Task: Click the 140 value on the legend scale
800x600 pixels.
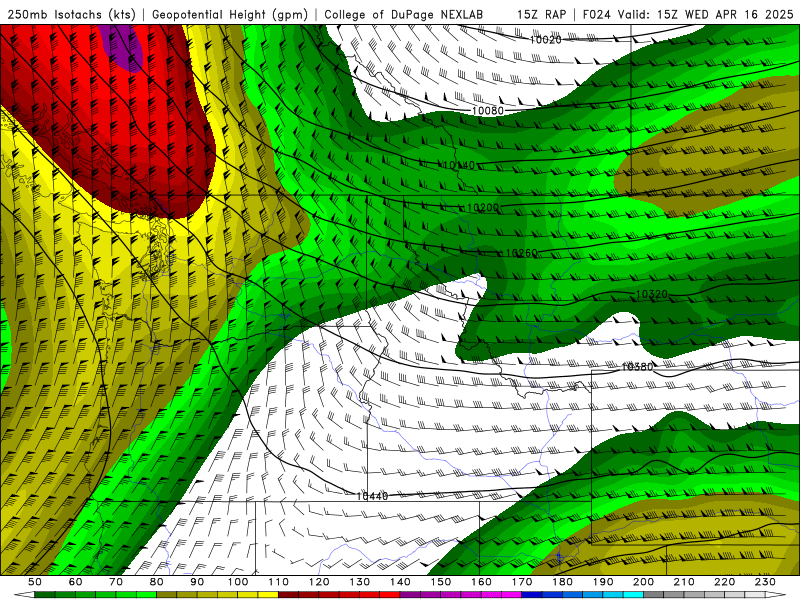Action: [400, 582]
